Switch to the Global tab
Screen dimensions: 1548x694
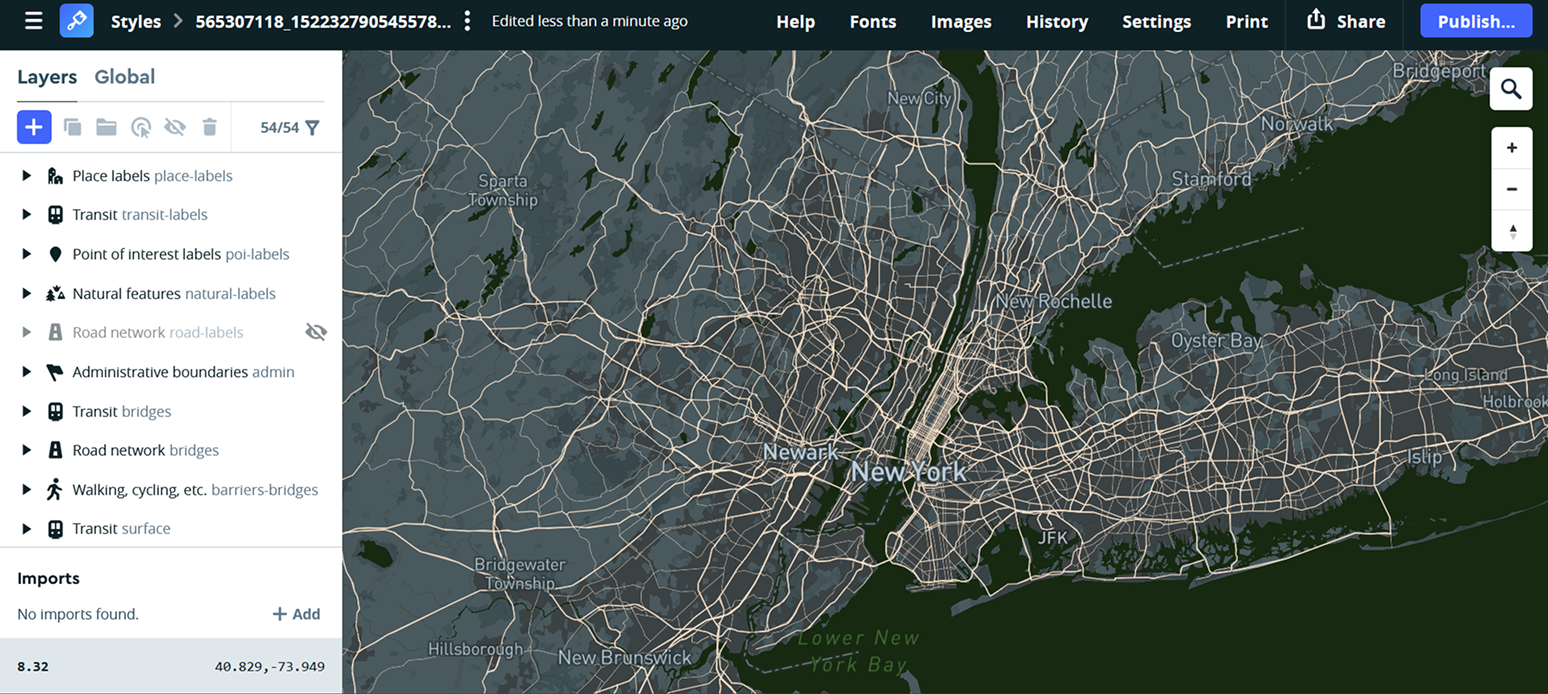coord(124,76)
